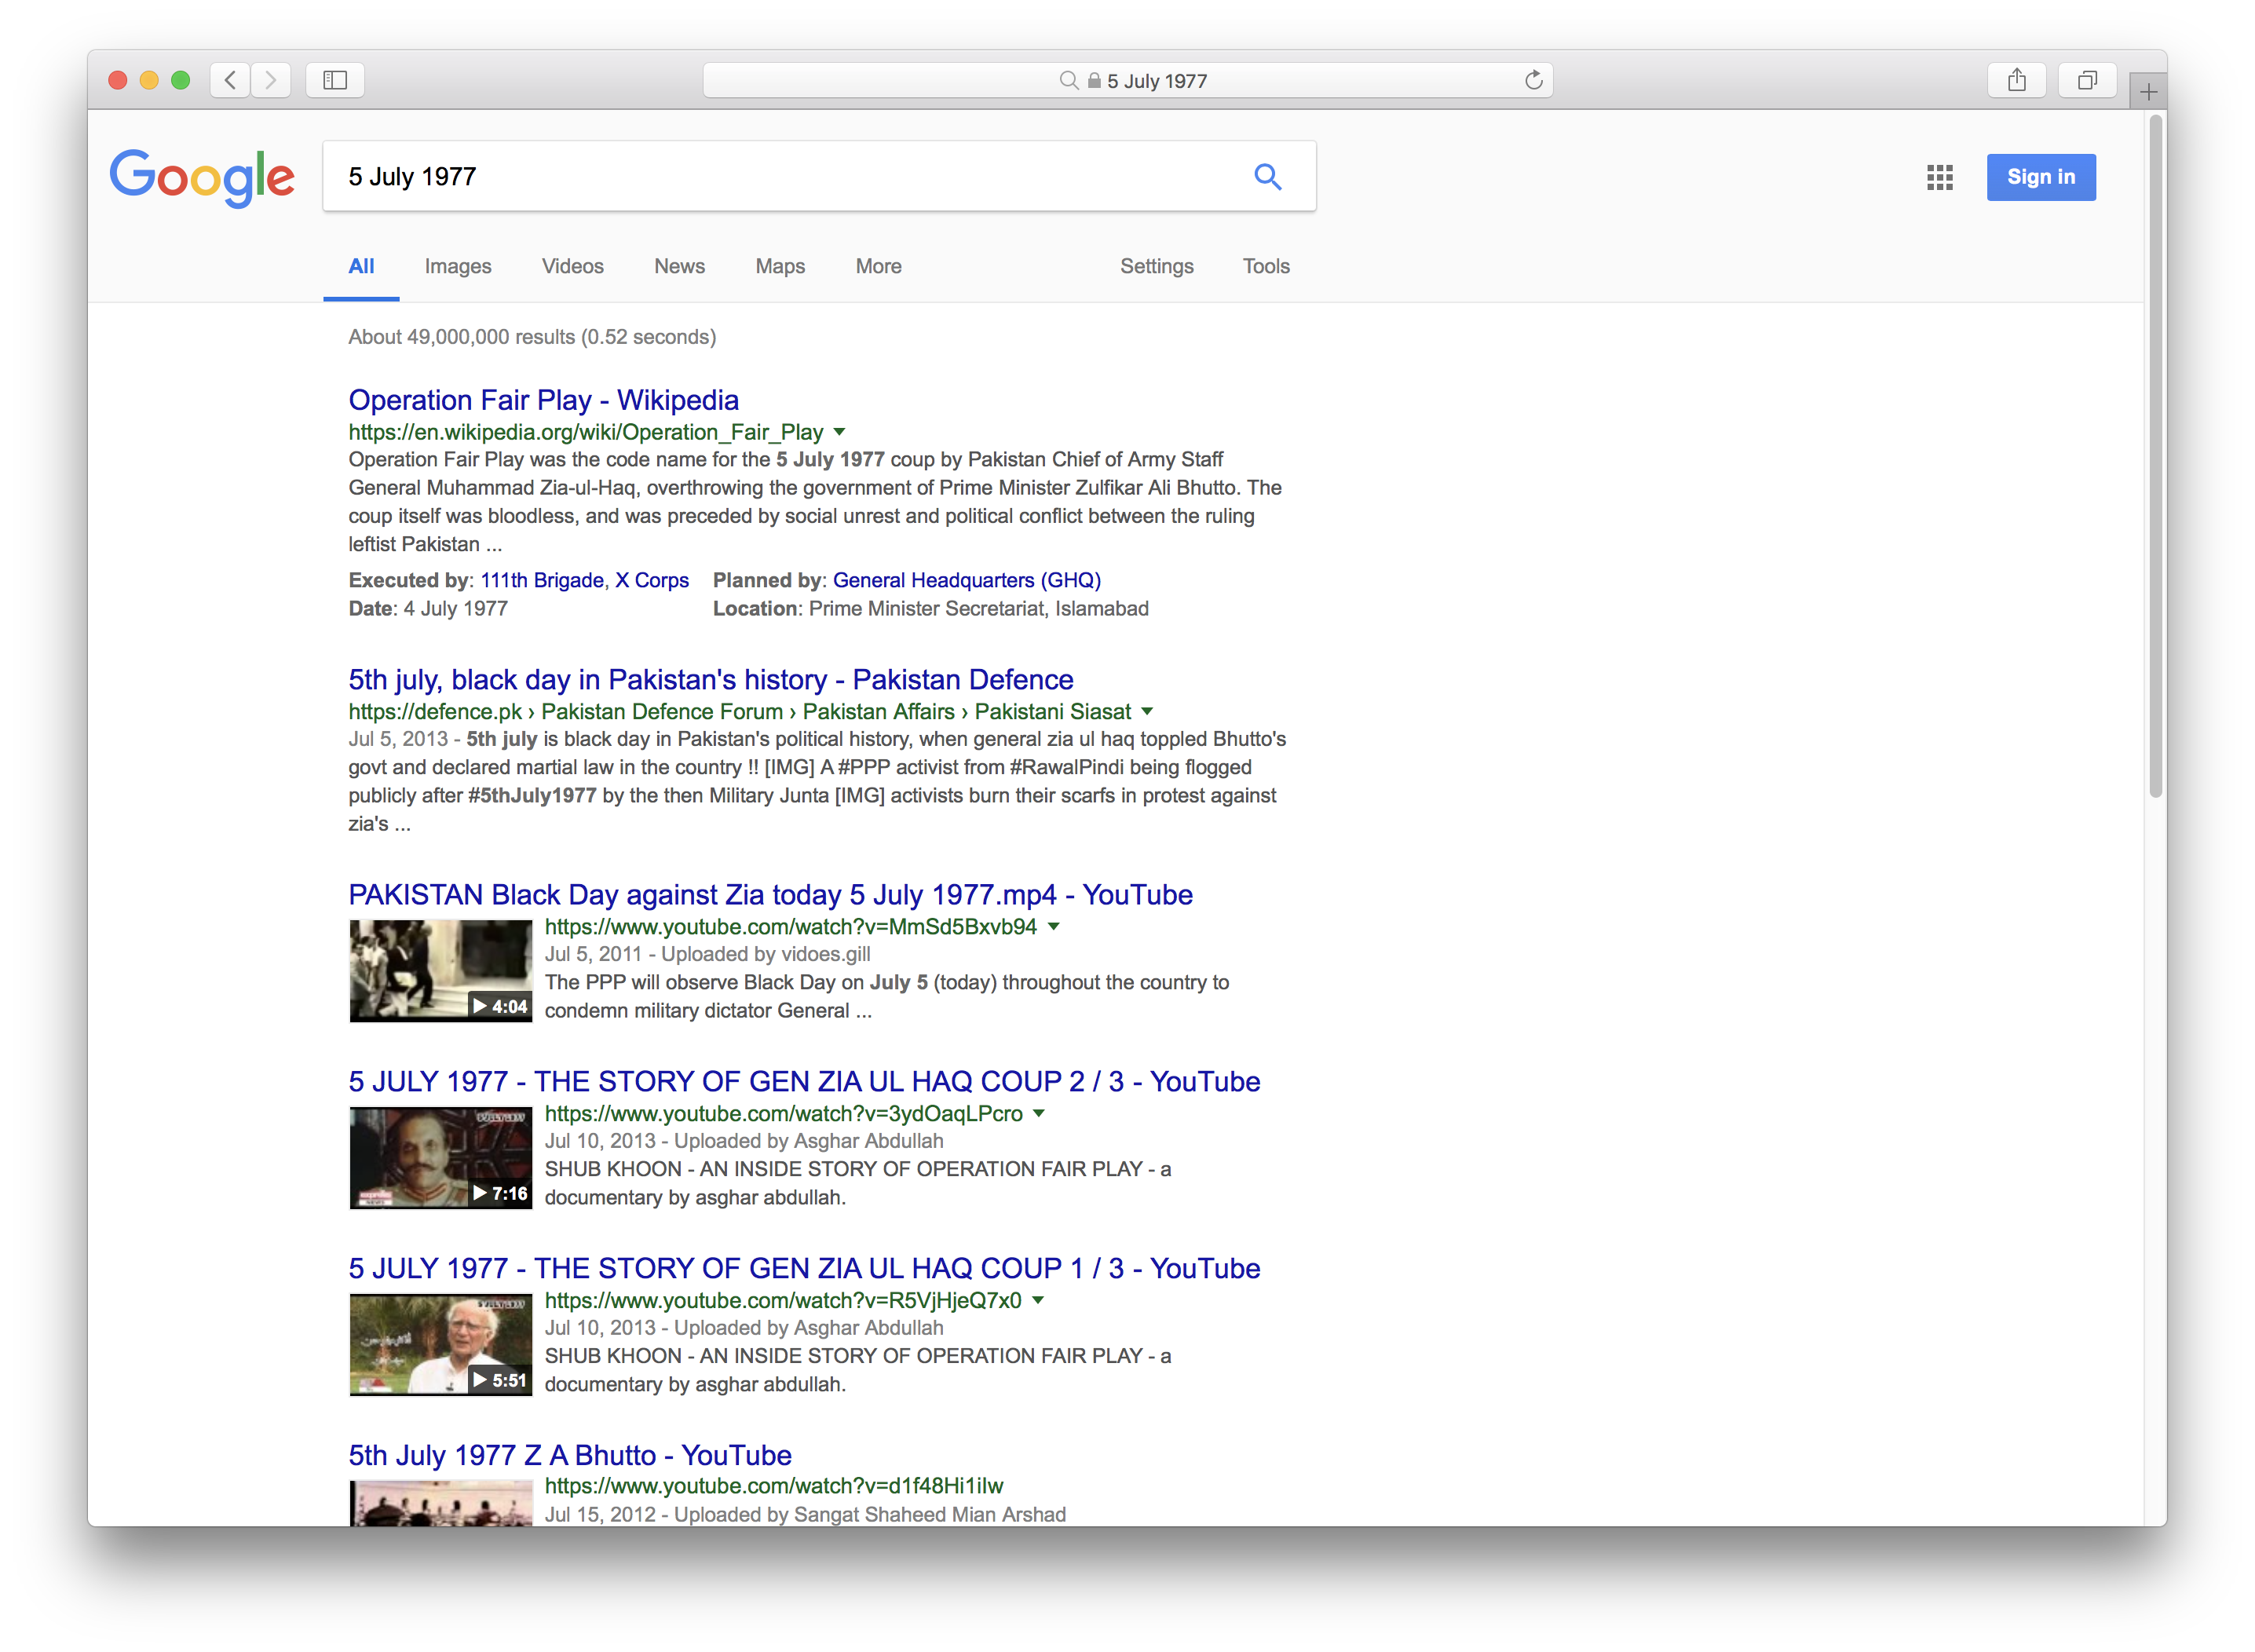
Task: Click the en.wikipedia.org Operation_Fair_Play URL
Action: [586, 432]
